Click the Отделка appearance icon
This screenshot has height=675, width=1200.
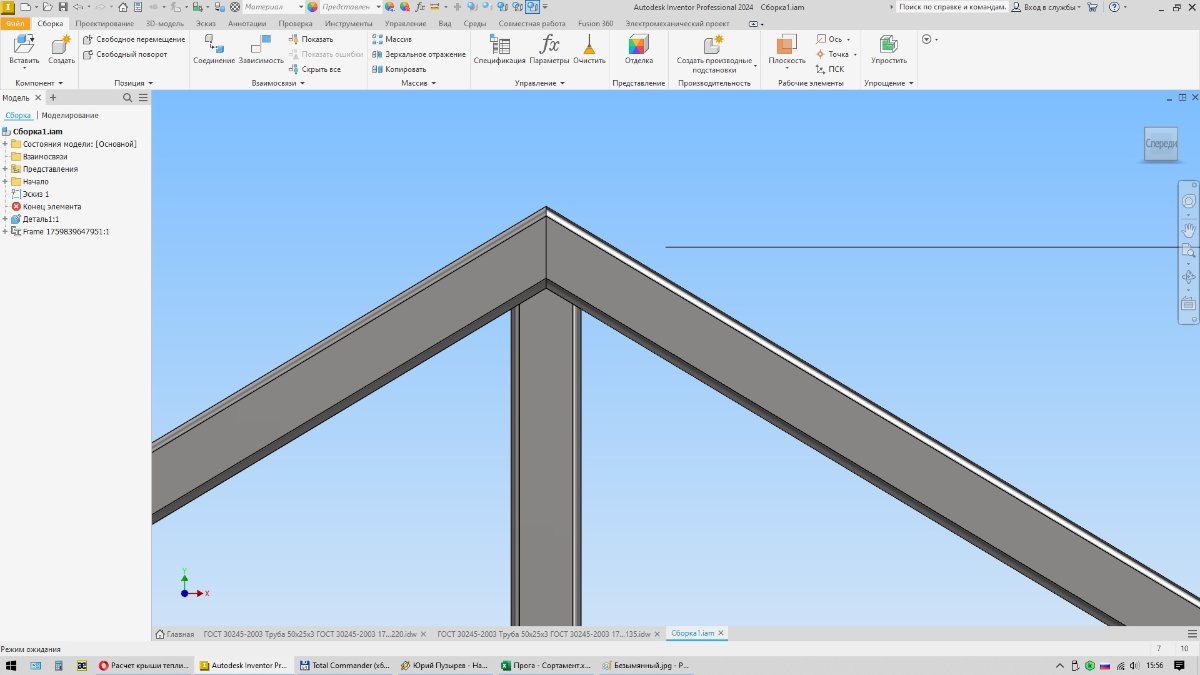pyautogui.click(x=638, y=46)
